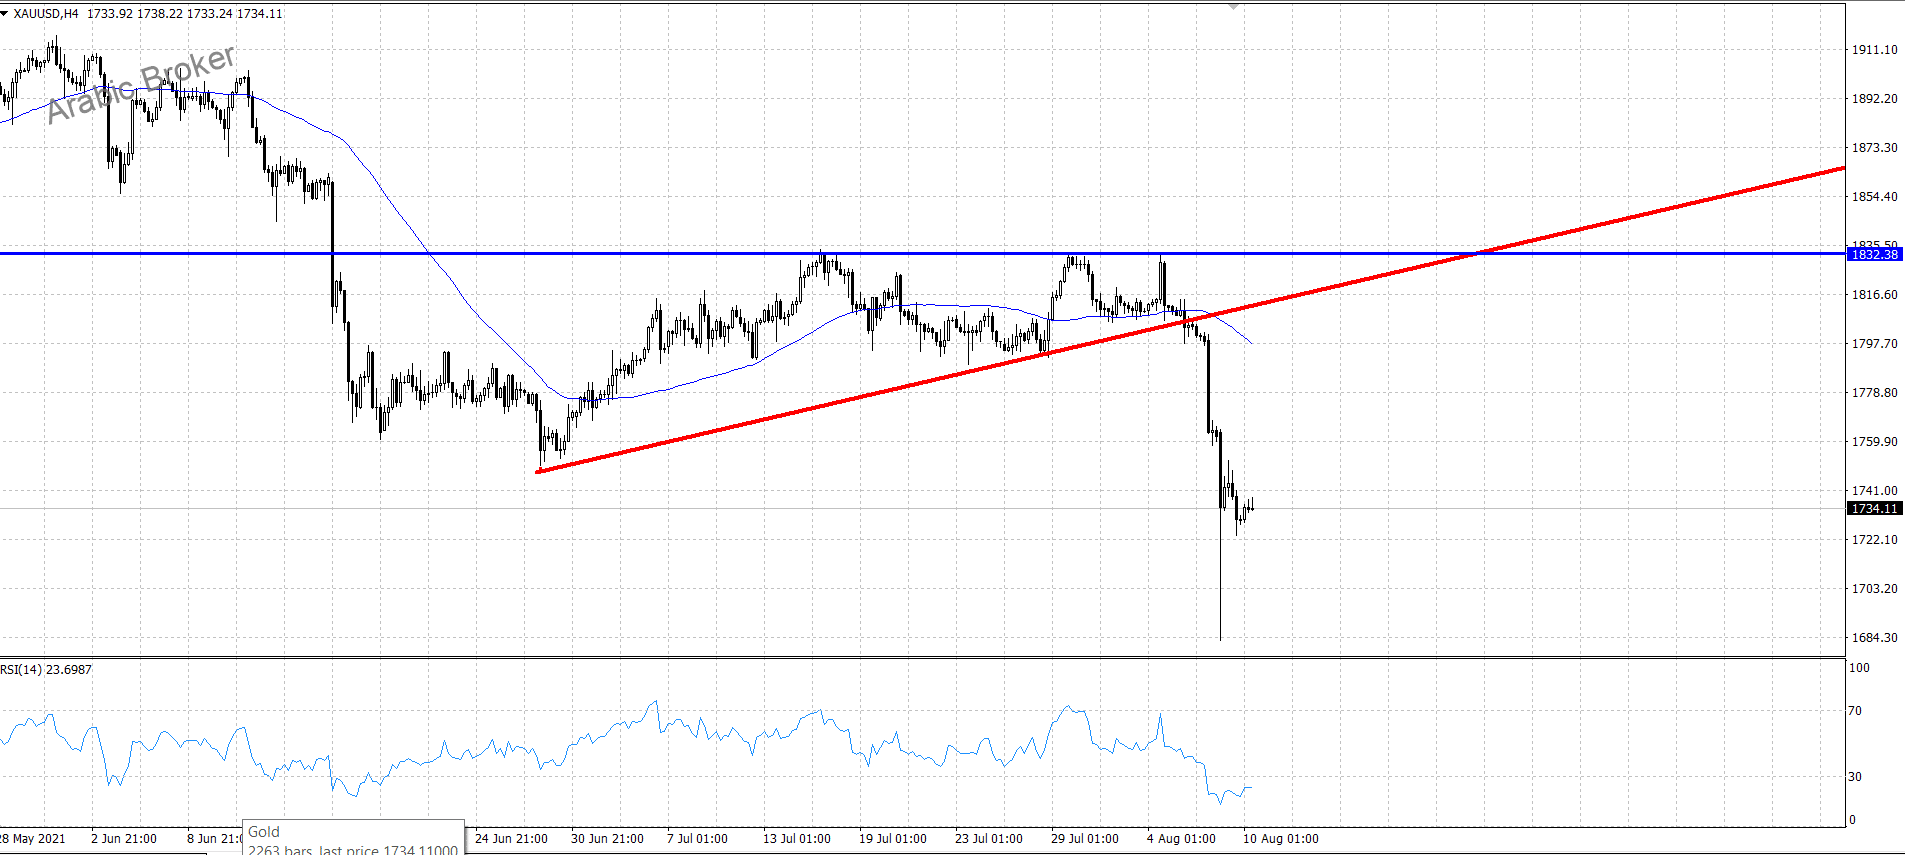Click the blue 1832.38 price tag

[1873, 255]
